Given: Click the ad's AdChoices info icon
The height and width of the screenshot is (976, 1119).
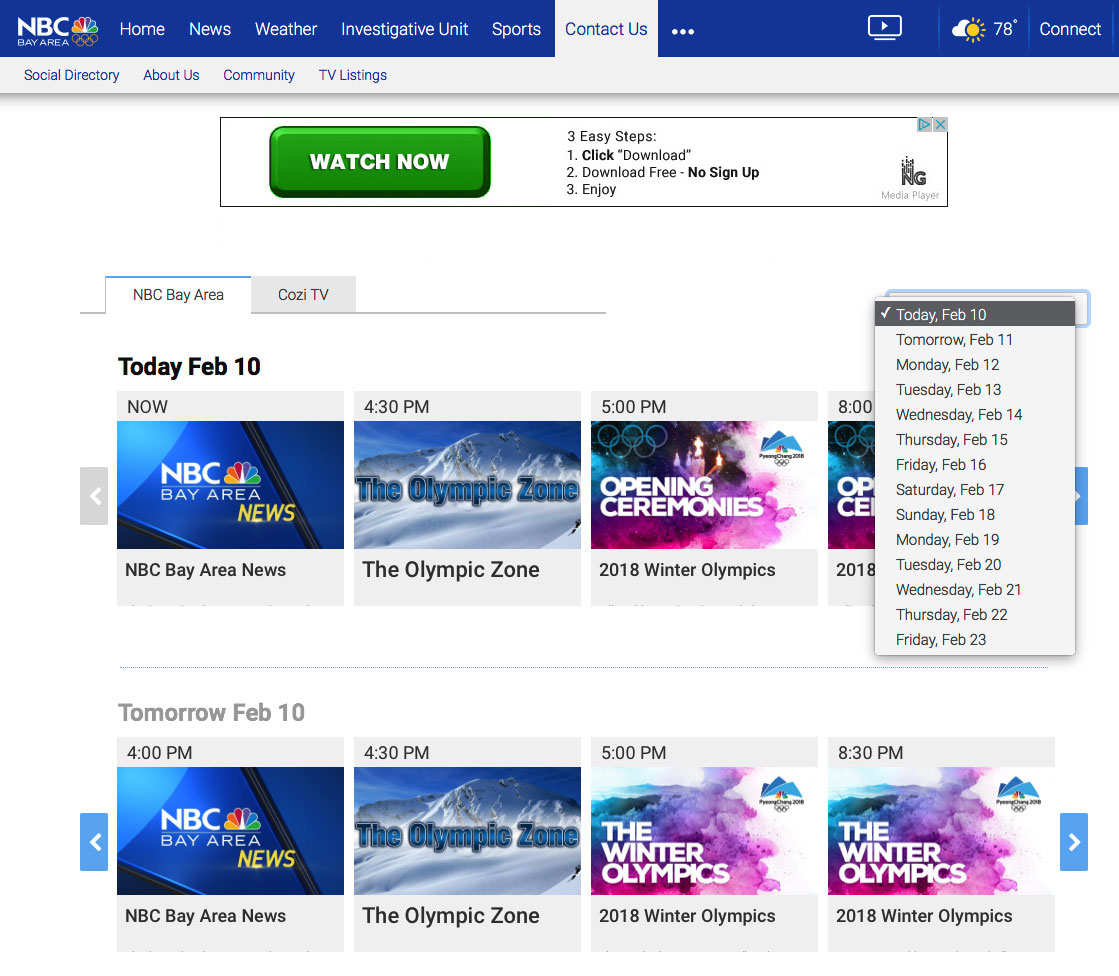Looking at the screenshot, I should coord(925,125).
